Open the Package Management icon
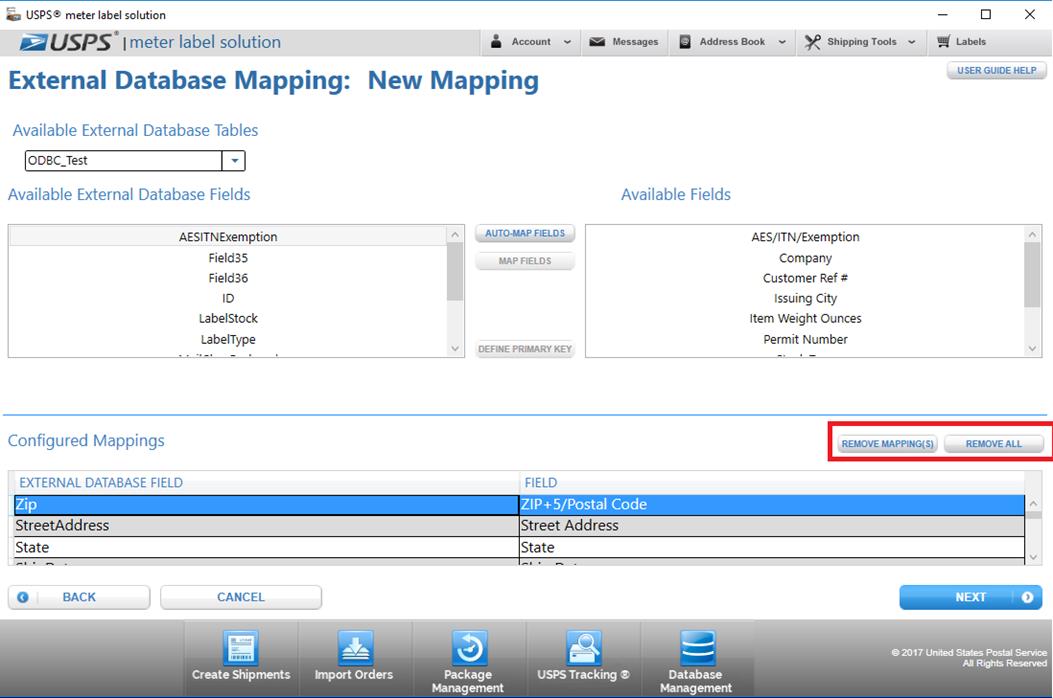This screenshot has height=698, width=1053. (469, 648)
